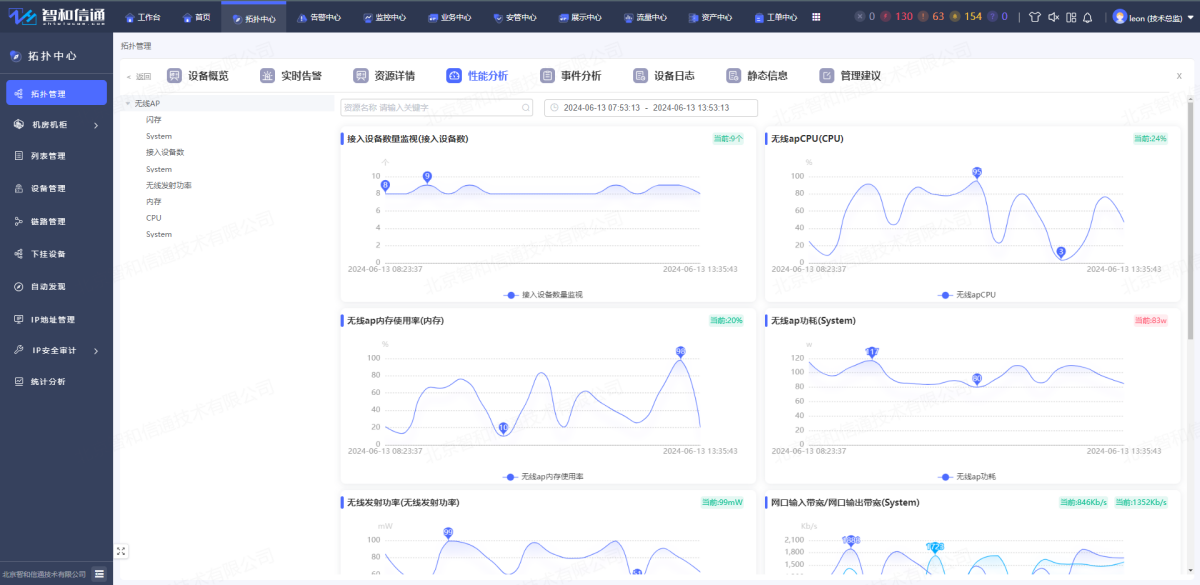
Task: Select the 无线发射功率 tree item
Action: click(x=169, y=185)
